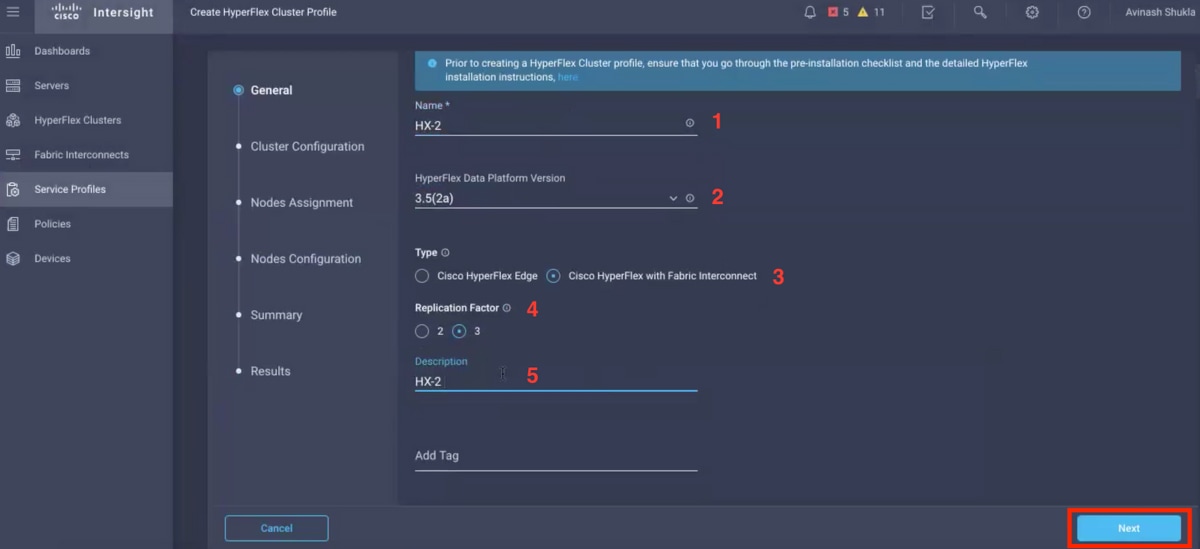The height and width of the screenshot is (549, 1200).
Task: Click the Policies sidebar icon
Action: pyautogui.click(x=13, y=224)
